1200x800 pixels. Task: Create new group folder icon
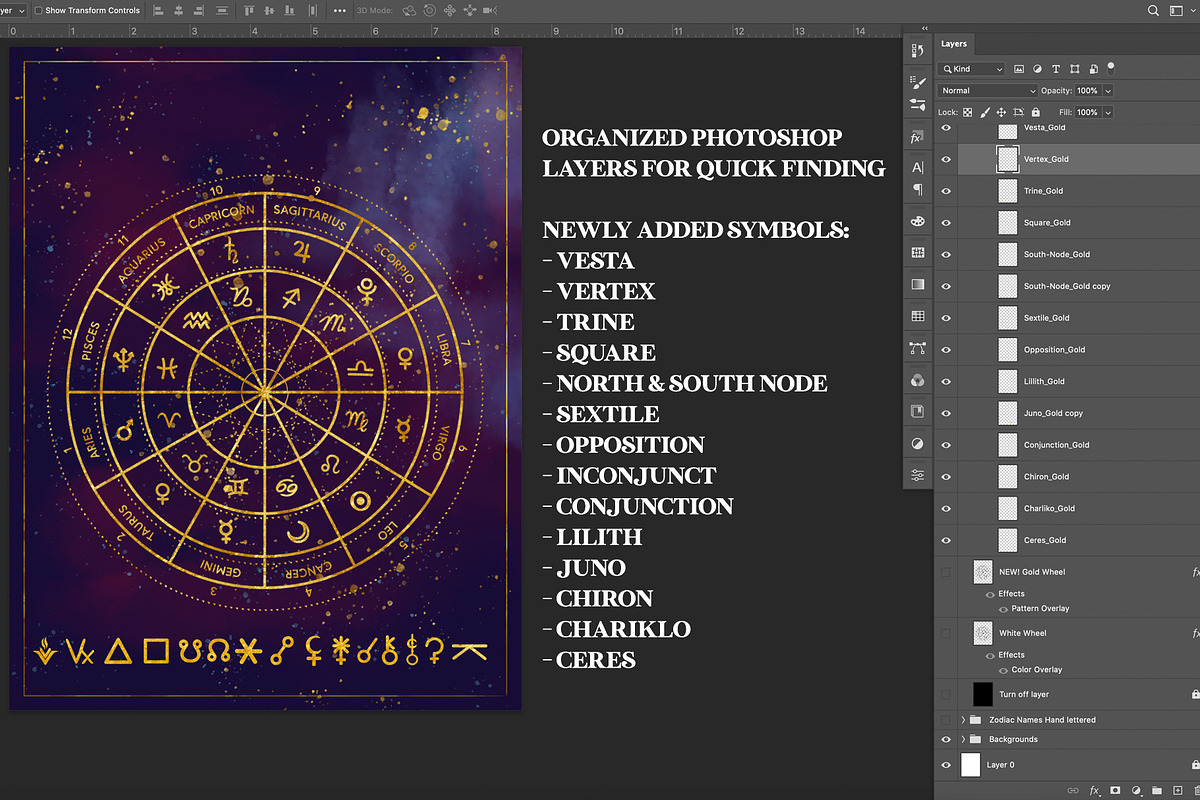[1156, 790]
